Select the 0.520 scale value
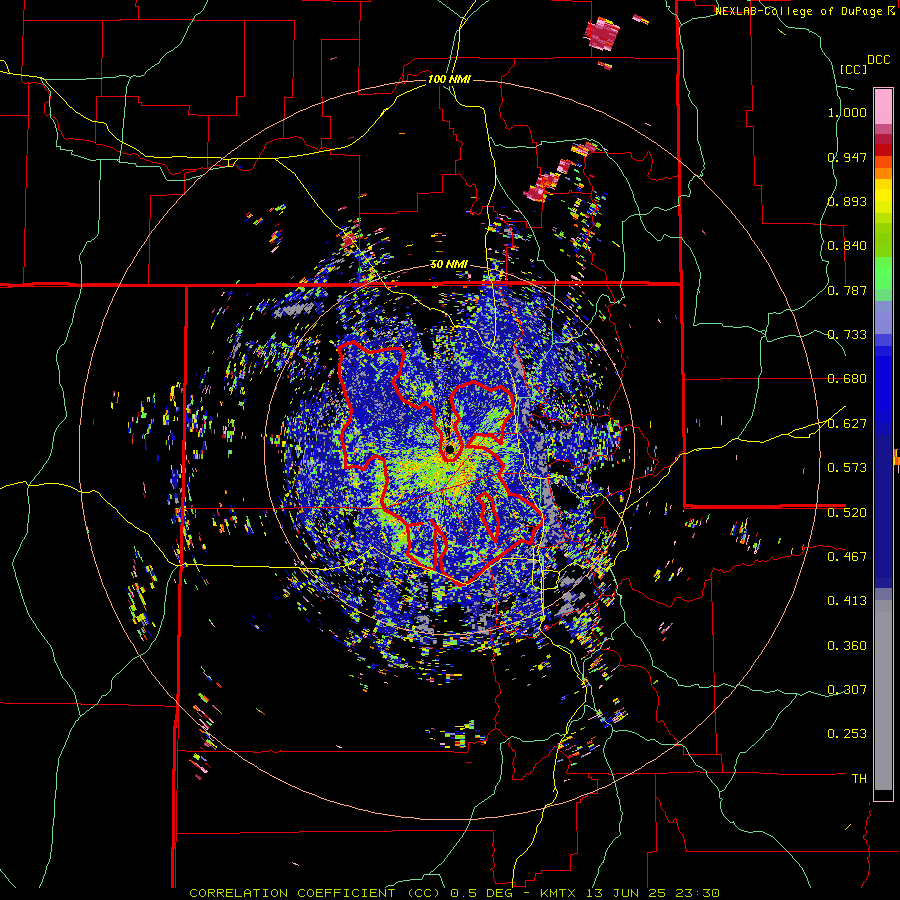The image size is (900, 900). point(847,512)
